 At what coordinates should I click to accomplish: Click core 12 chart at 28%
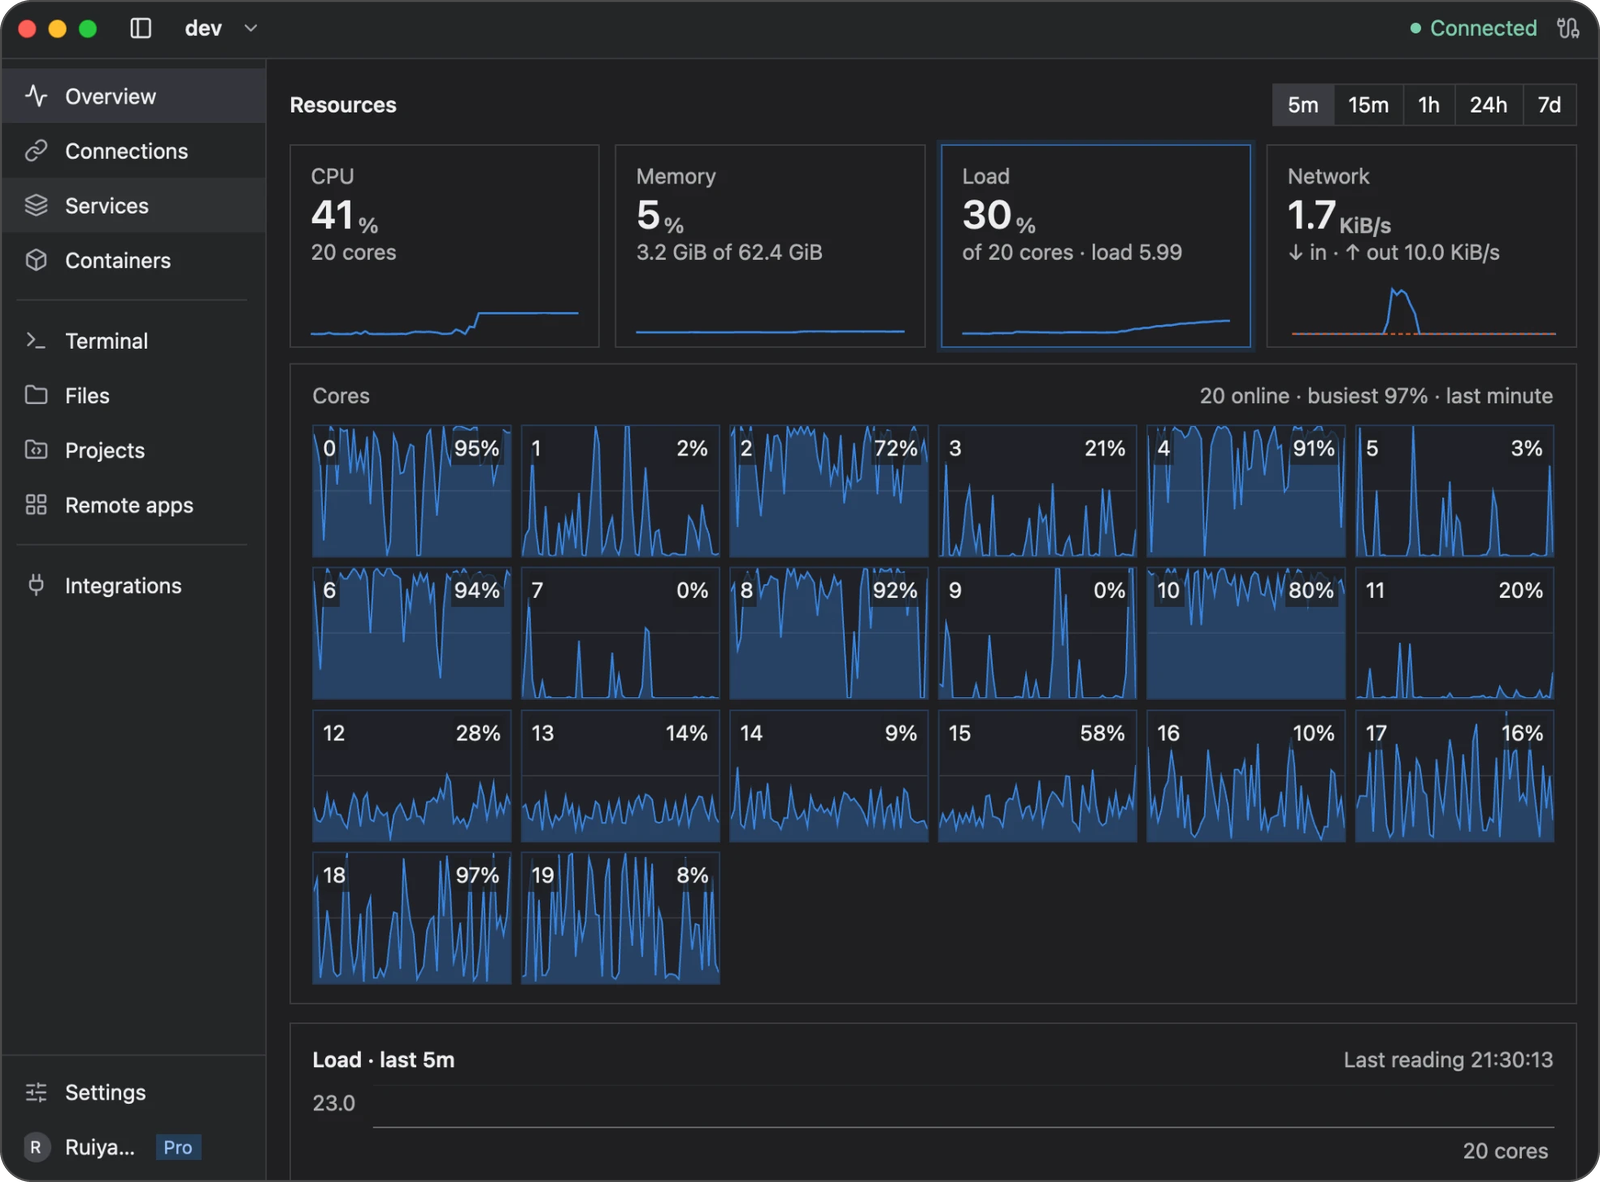pos(411,776)
